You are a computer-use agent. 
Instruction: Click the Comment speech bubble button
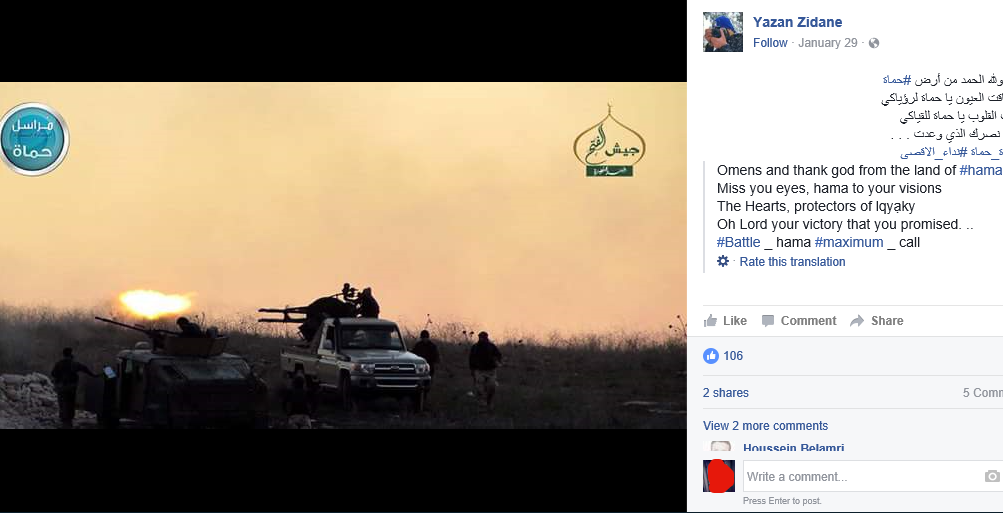pos(799,321)
